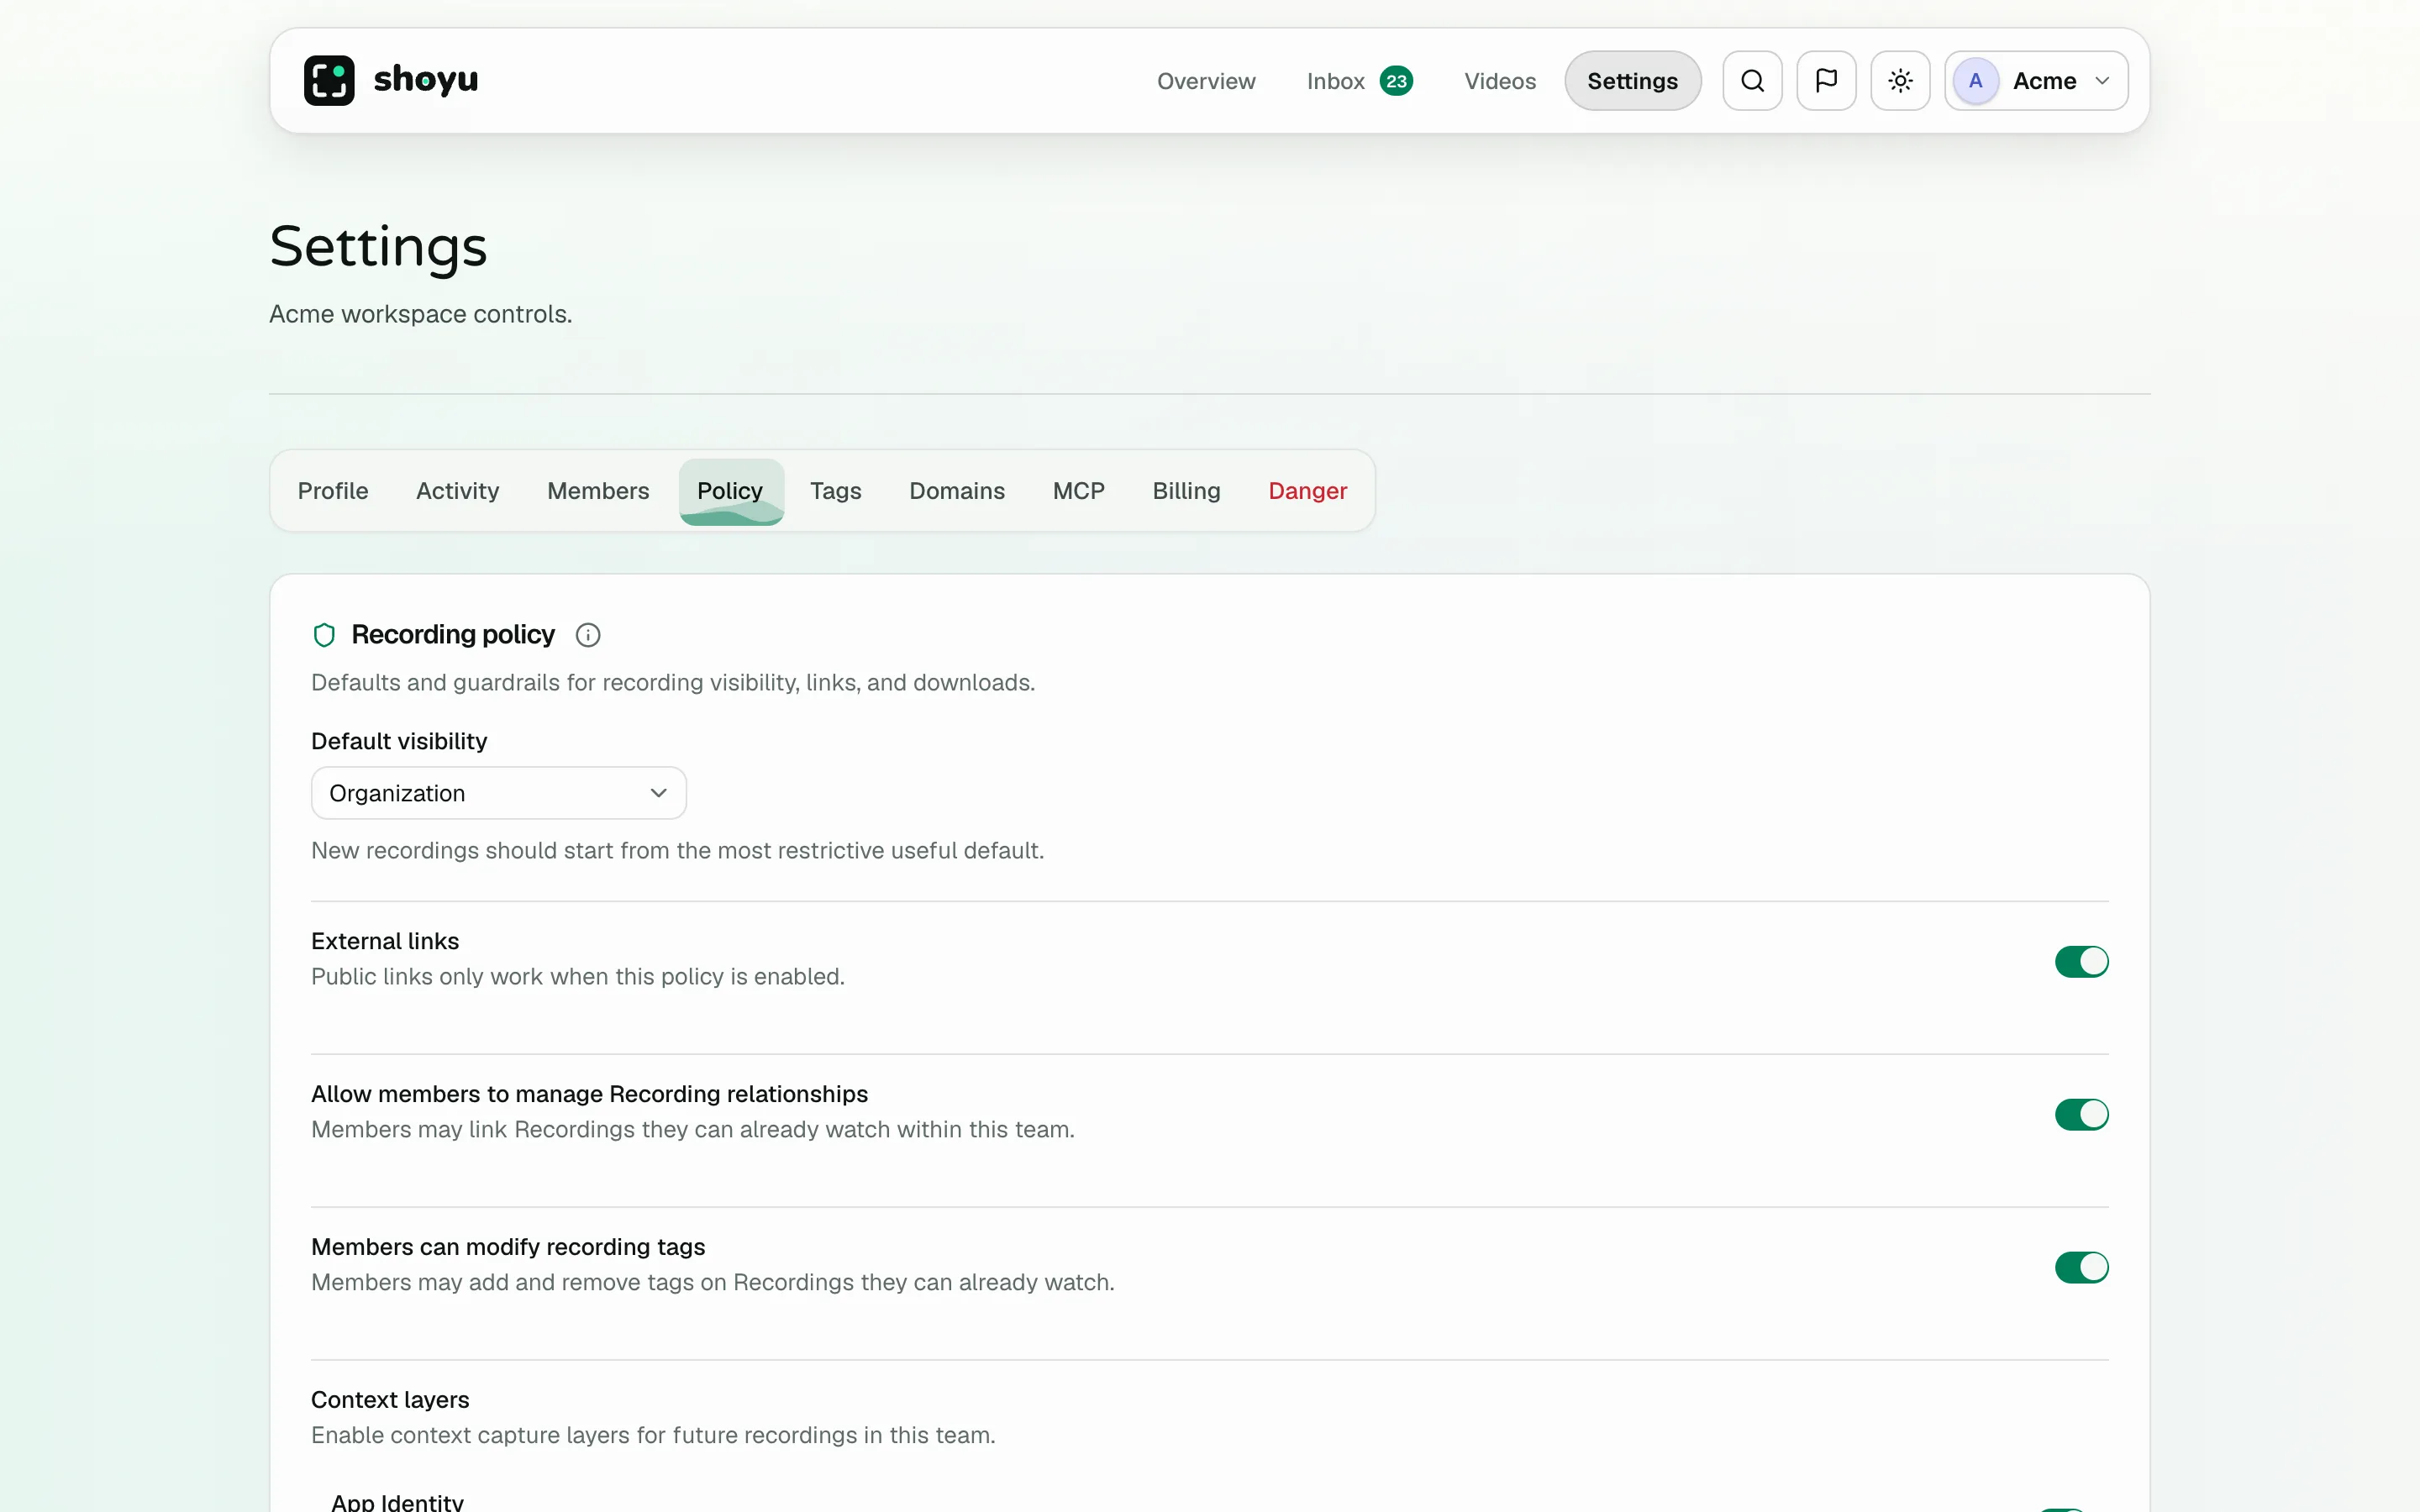Image resolution: width=2420 pixels, height=1512 pixels.
Task: Click the Recording policy heading text
Action: click(x=453, y=635)
